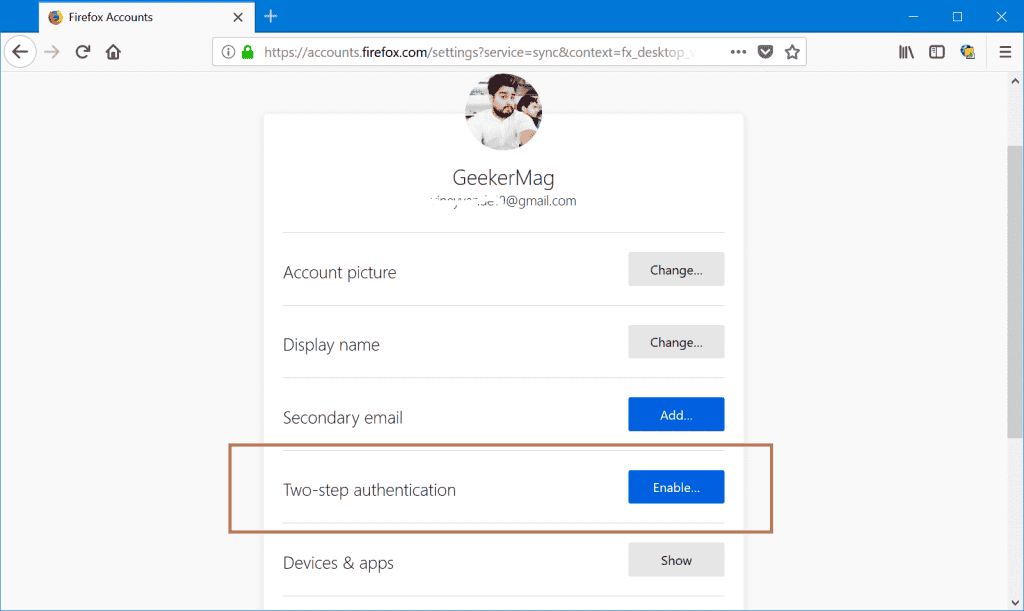Add a secondary email
Viewport: 1024px width, 611px height.
pos(676,415)
